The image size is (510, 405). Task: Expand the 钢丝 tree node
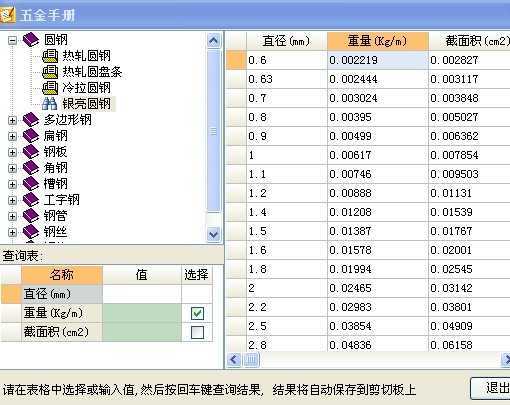point(12,232)
